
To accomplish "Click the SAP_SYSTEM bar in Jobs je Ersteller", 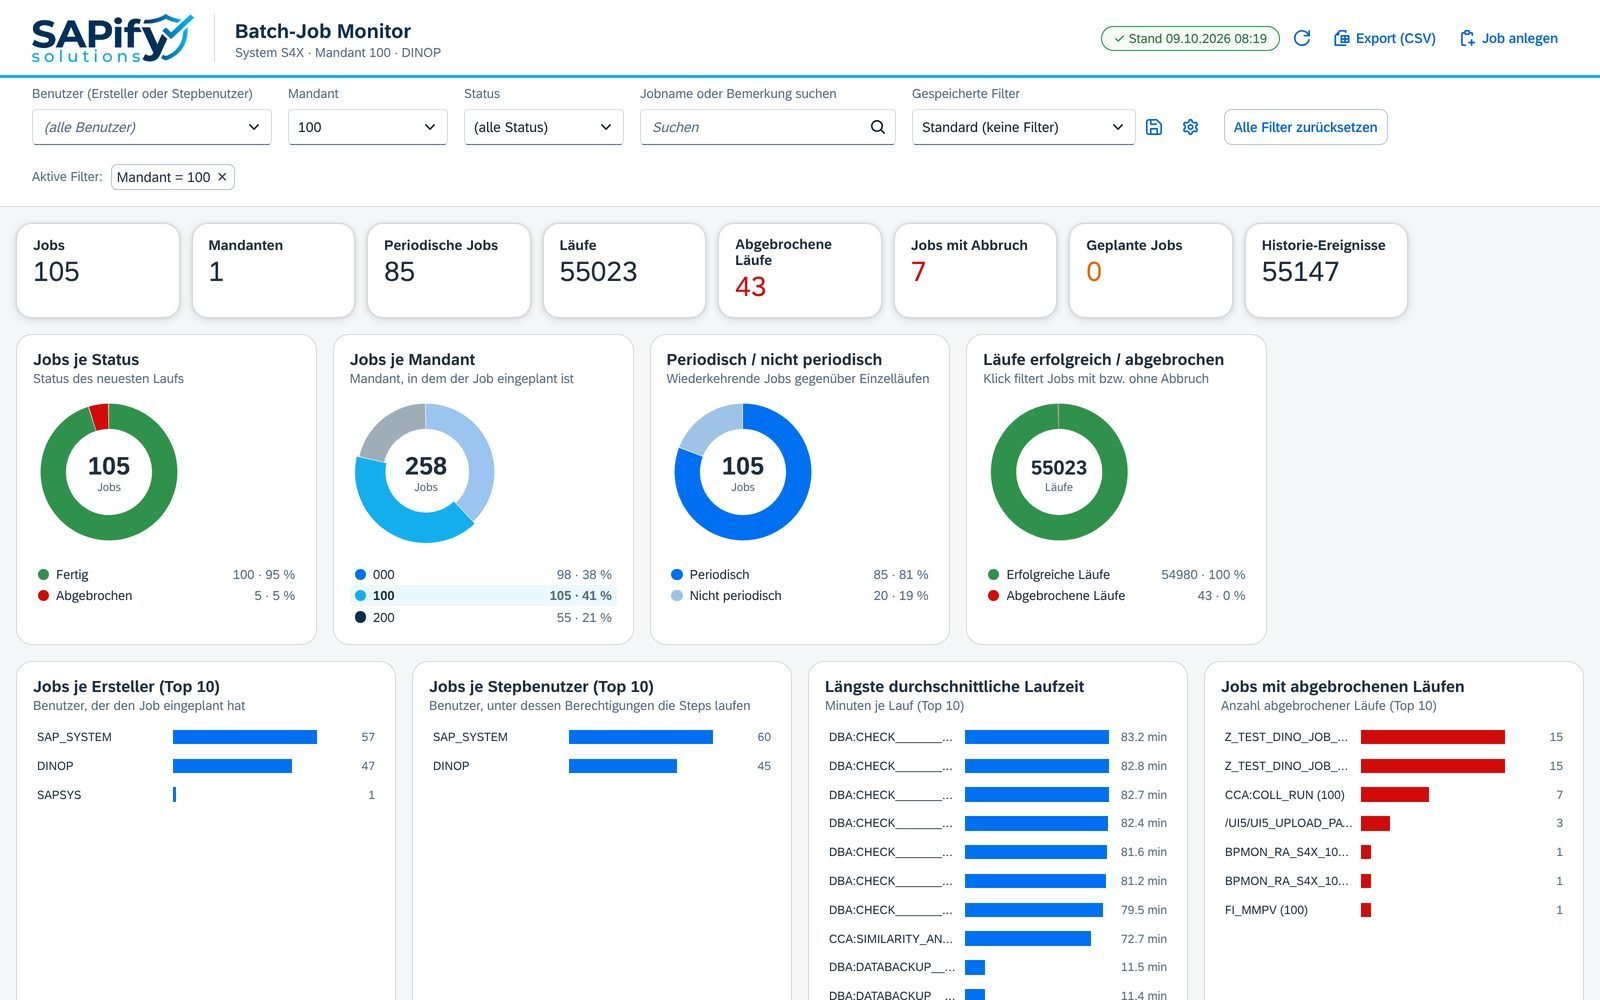I will (245, 737).
